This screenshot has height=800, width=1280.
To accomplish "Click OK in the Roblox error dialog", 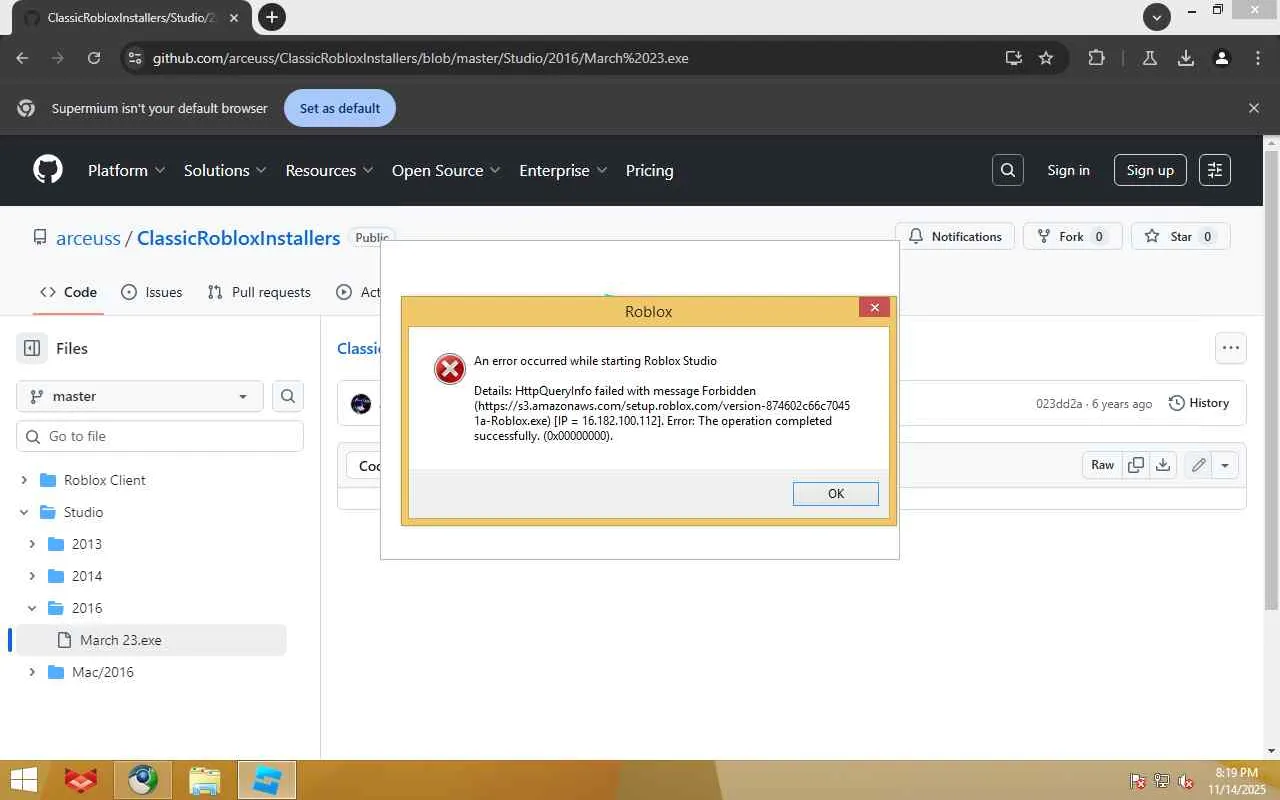I will click(x=836, y=493).
